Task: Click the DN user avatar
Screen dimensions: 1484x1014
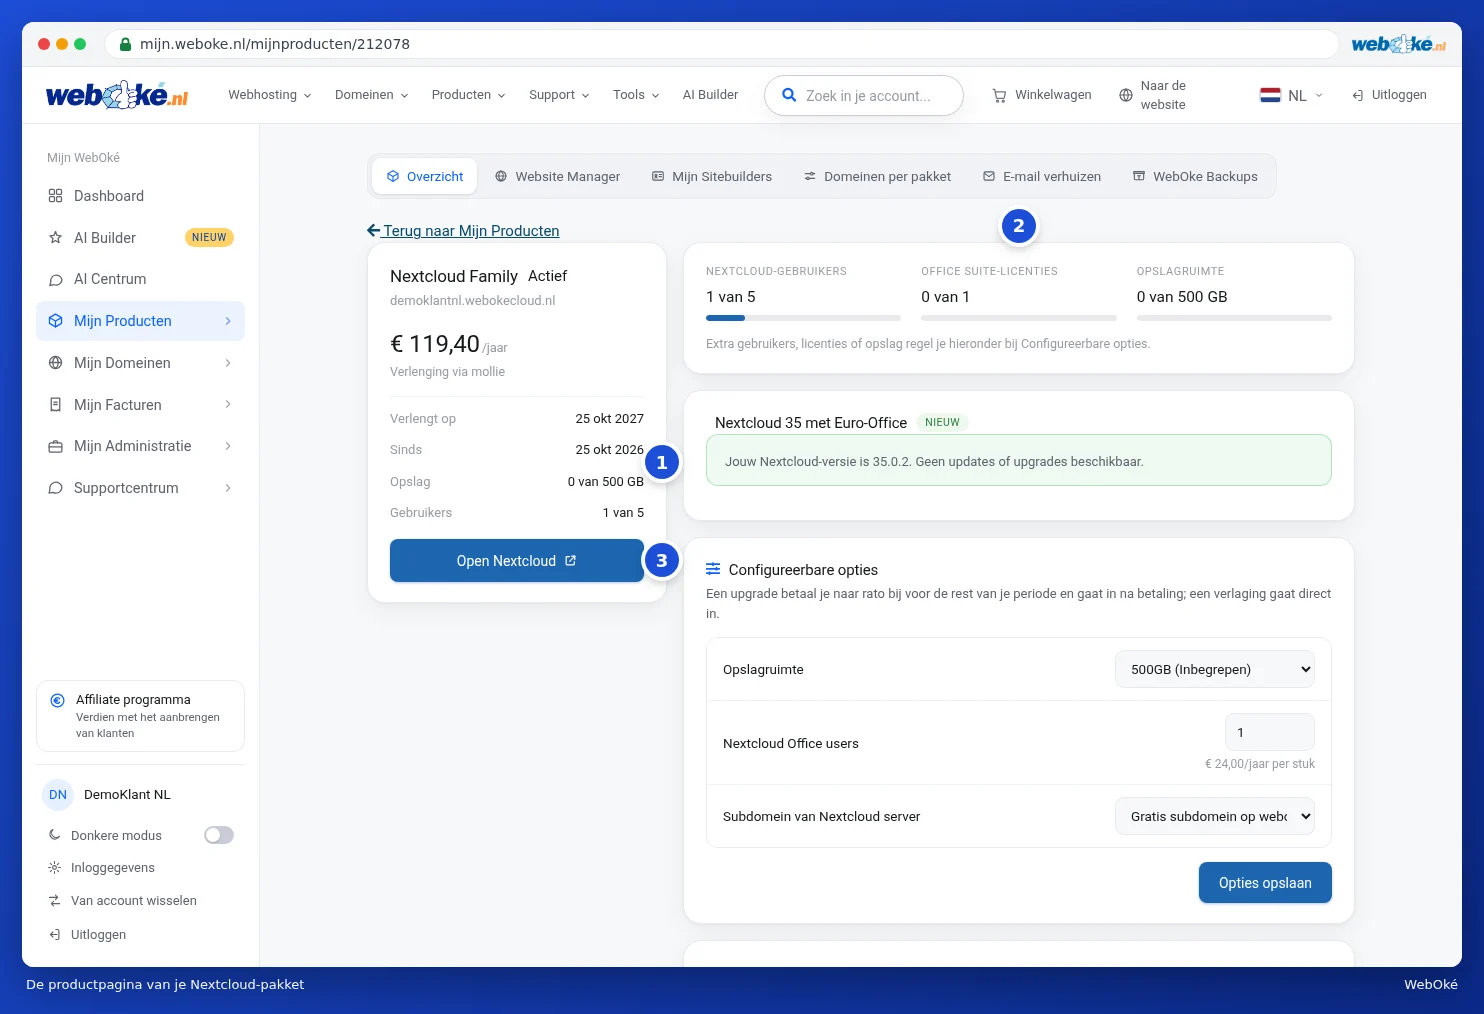Action: pos(58,795)
